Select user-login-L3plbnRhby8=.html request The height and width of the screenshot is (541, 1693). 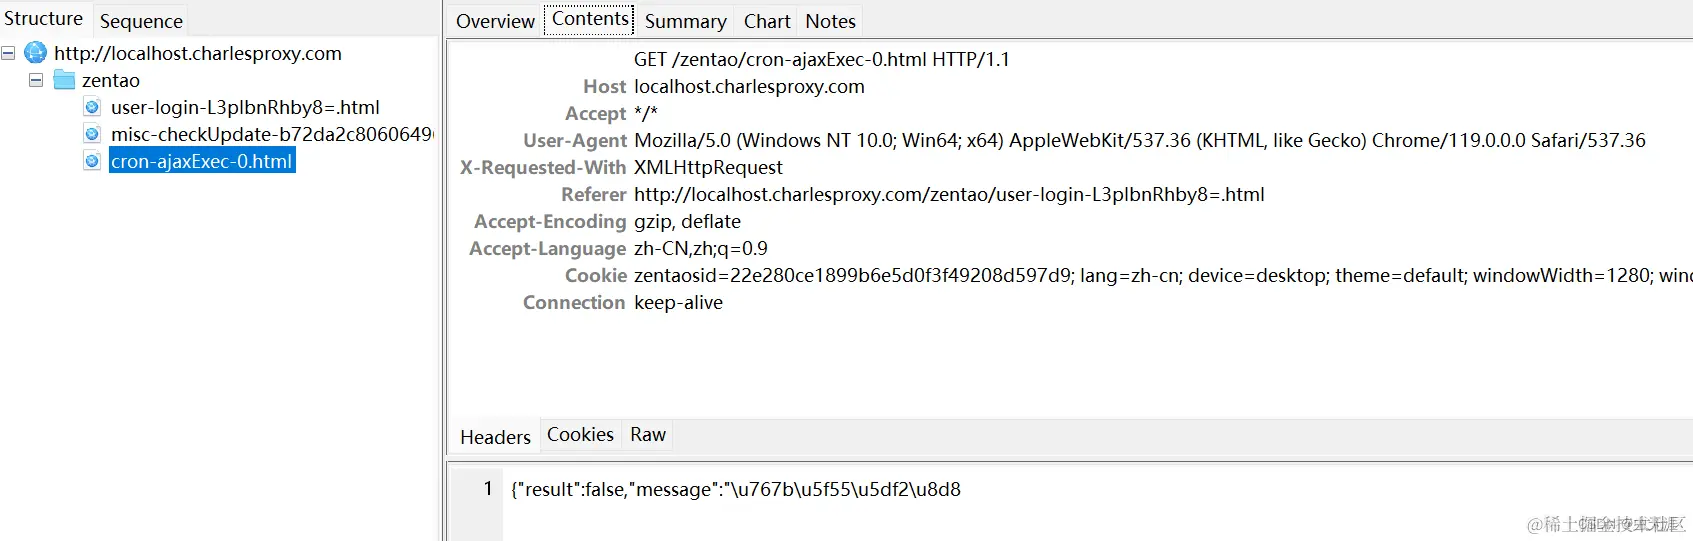[x=245, y=107]
